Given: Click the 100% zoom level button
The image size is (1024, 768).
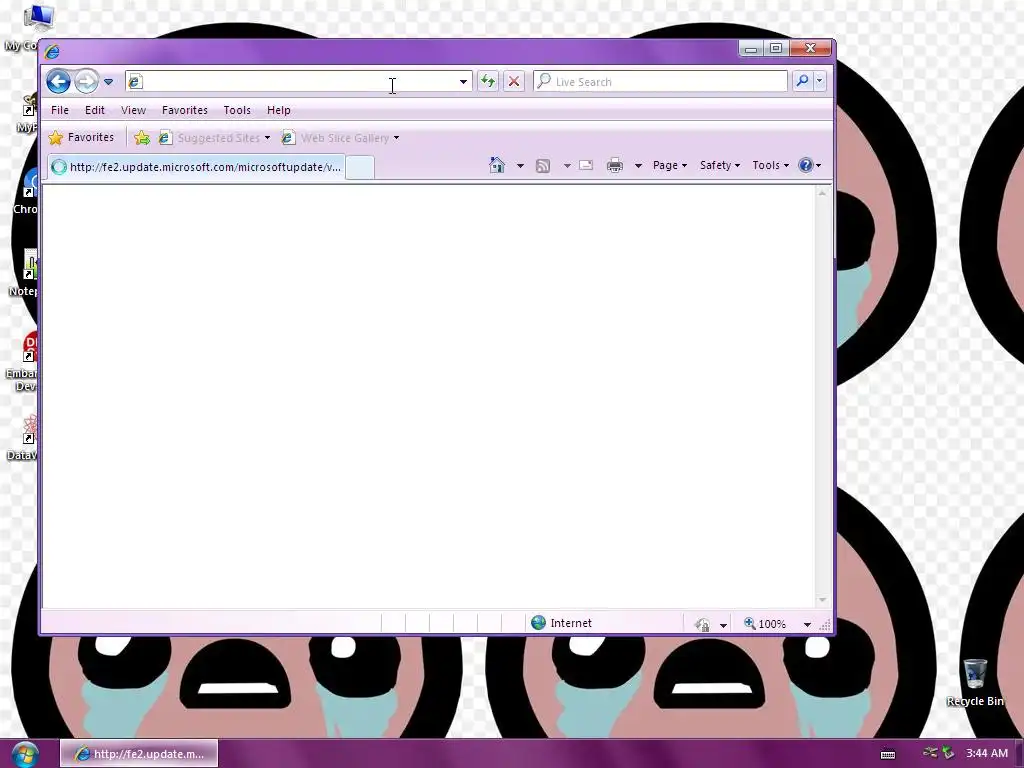Looking at the screenshot, I should (x=765, y=624).
